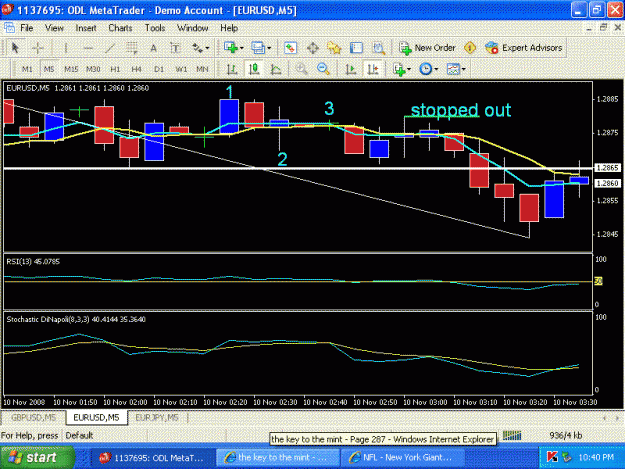Image resolution: width=625 pixels, height=469 pixels.
Task: Open the Help menu
Action: (229, 28)
